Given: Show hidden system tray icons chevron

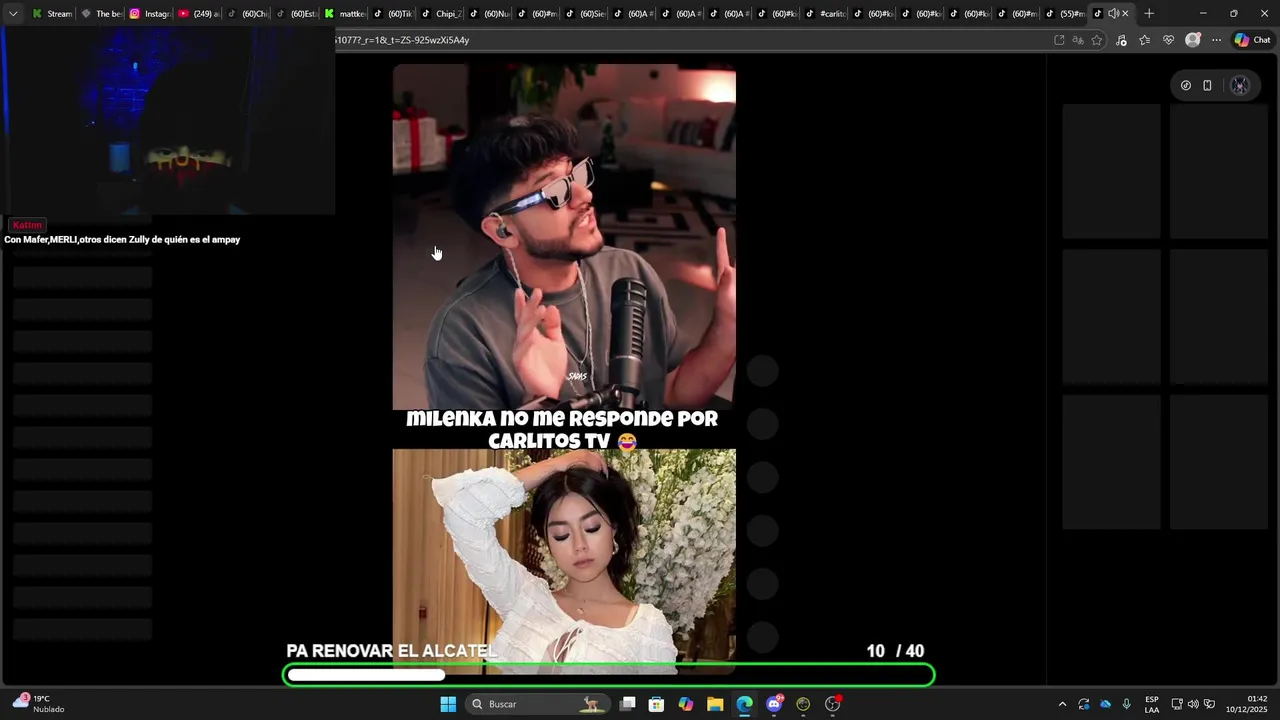Looking at the screenshot, I should pyautogui.click(x=1062, y=704).
